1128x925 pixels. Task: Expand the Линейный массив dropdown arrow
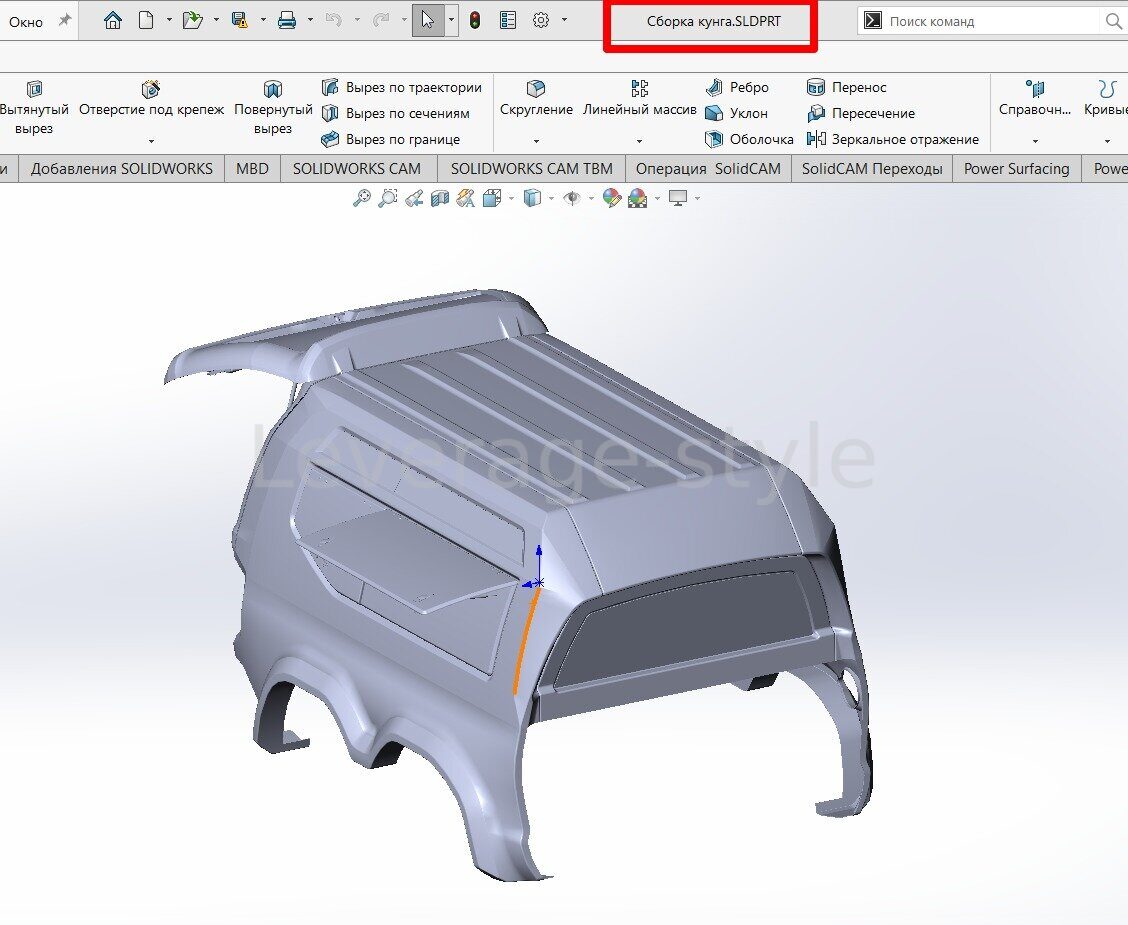(640, 142)
